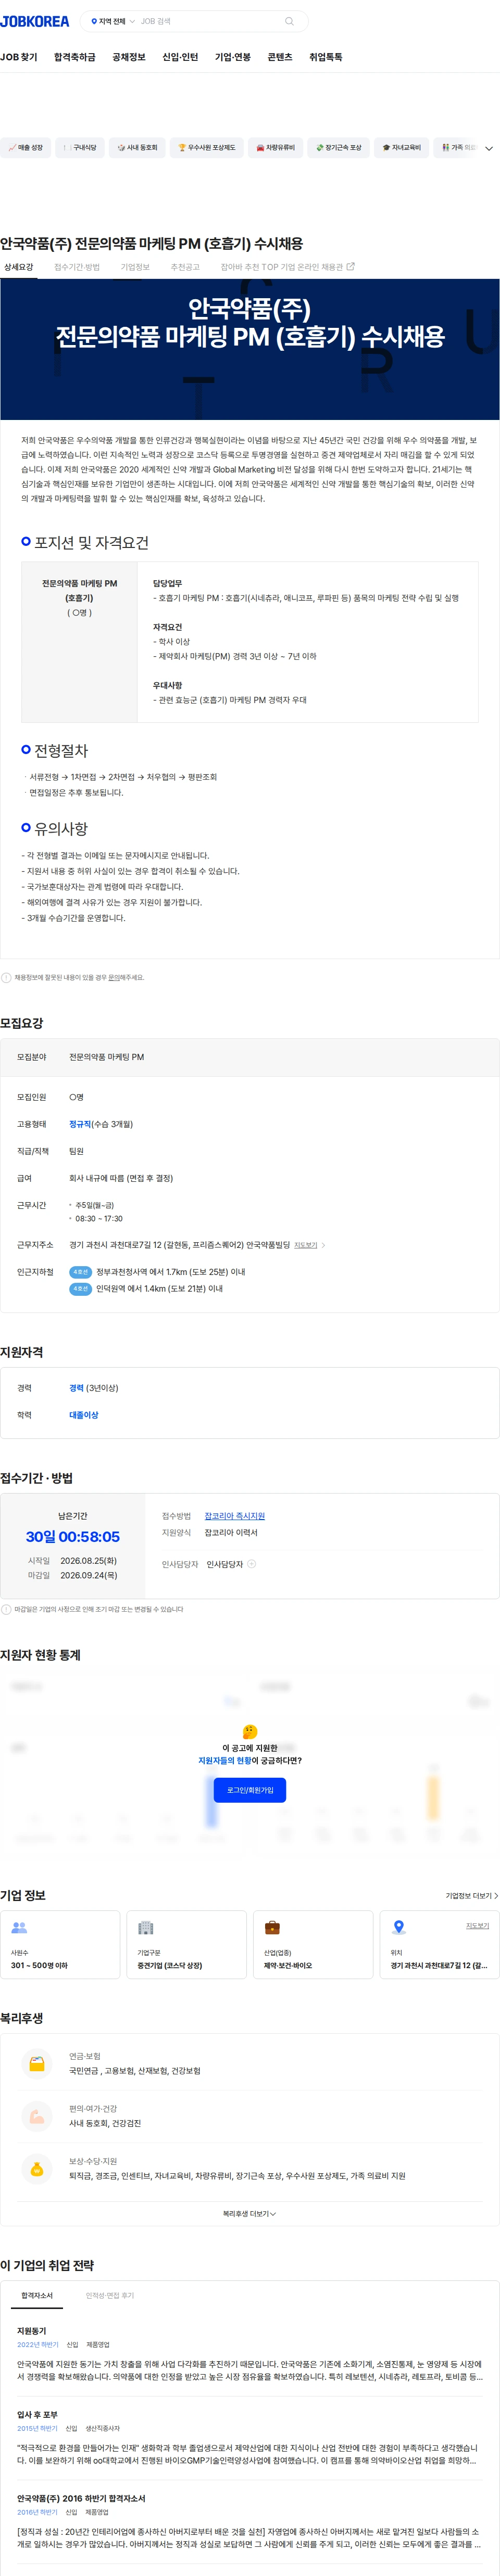This screenshot has height=2576, width=500.
Task: Select the 구내식당 tag chip
Action: tap(80, 147)
